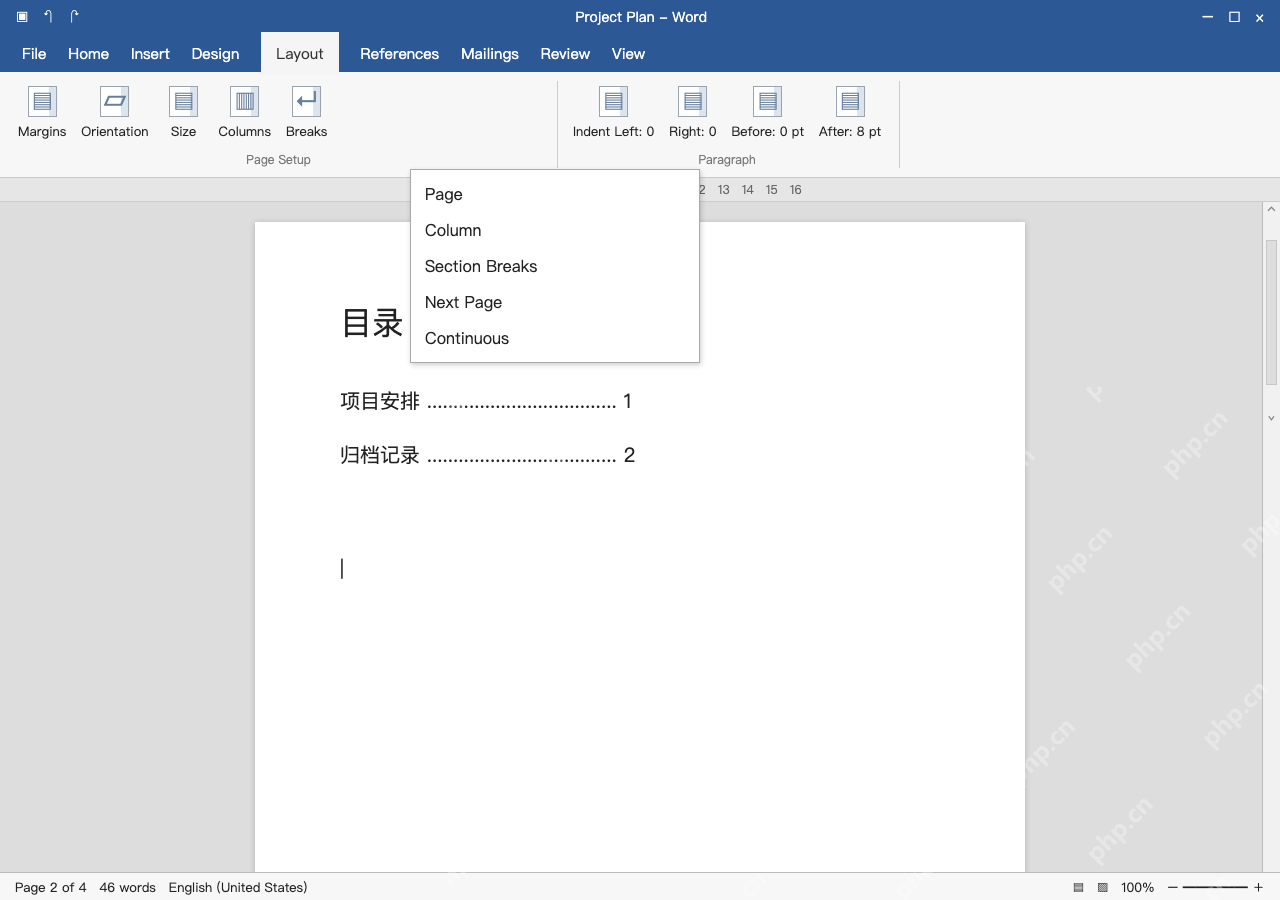Select Continuous section break

pos(555,338)
